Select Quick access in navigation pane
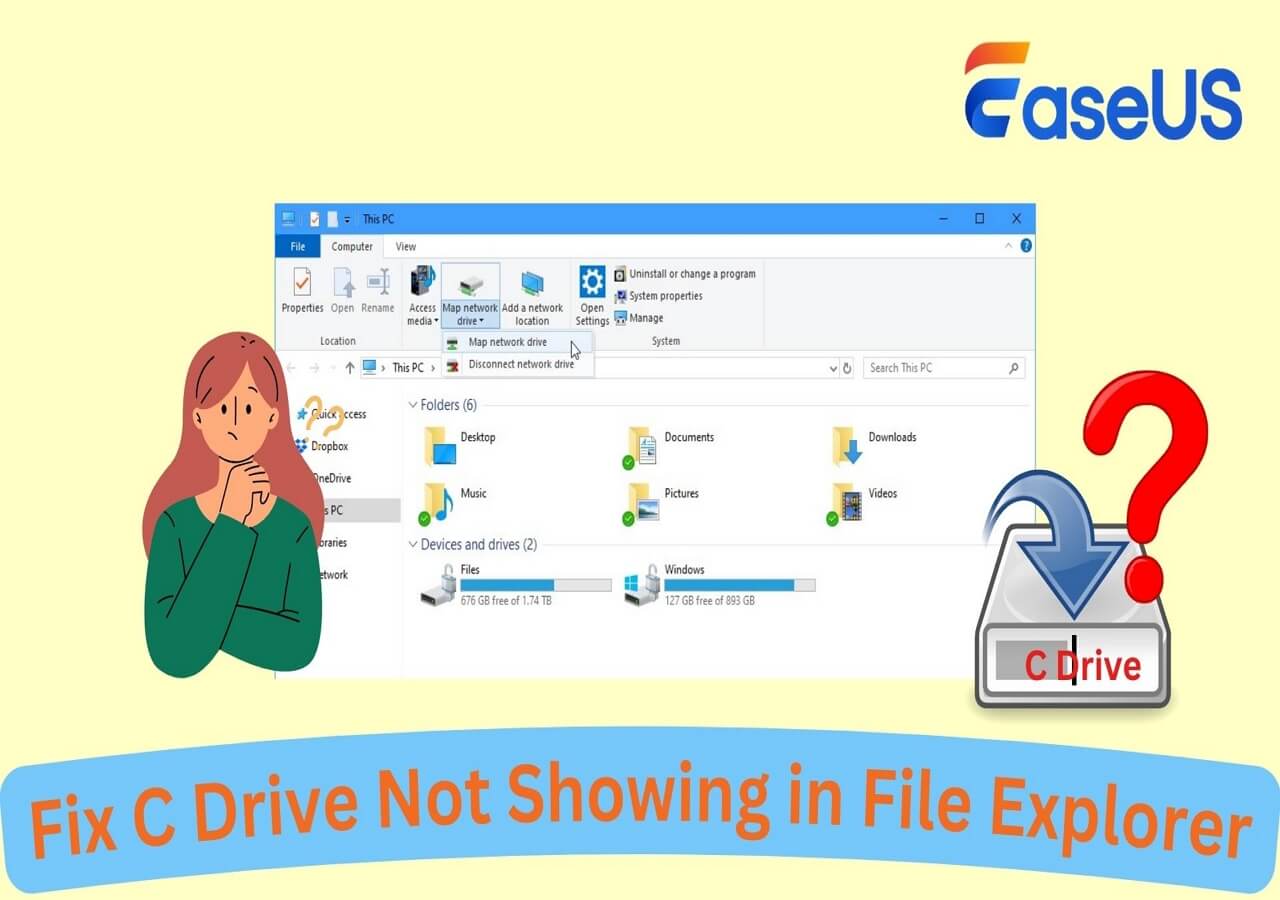The height and width of the screenshot is (900, 1280). [x=331, y=414]
